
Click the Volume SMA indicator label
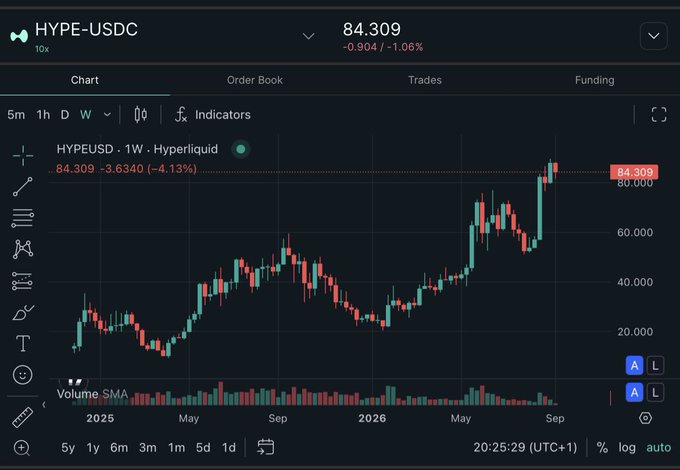point(92,394)
